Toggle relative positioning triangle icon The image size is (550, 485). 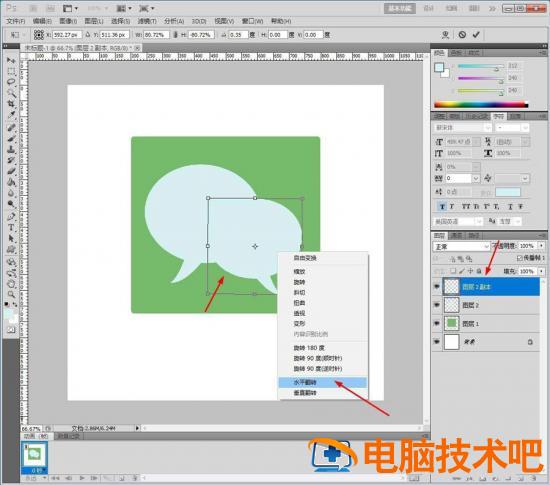(x=88, y=35)
